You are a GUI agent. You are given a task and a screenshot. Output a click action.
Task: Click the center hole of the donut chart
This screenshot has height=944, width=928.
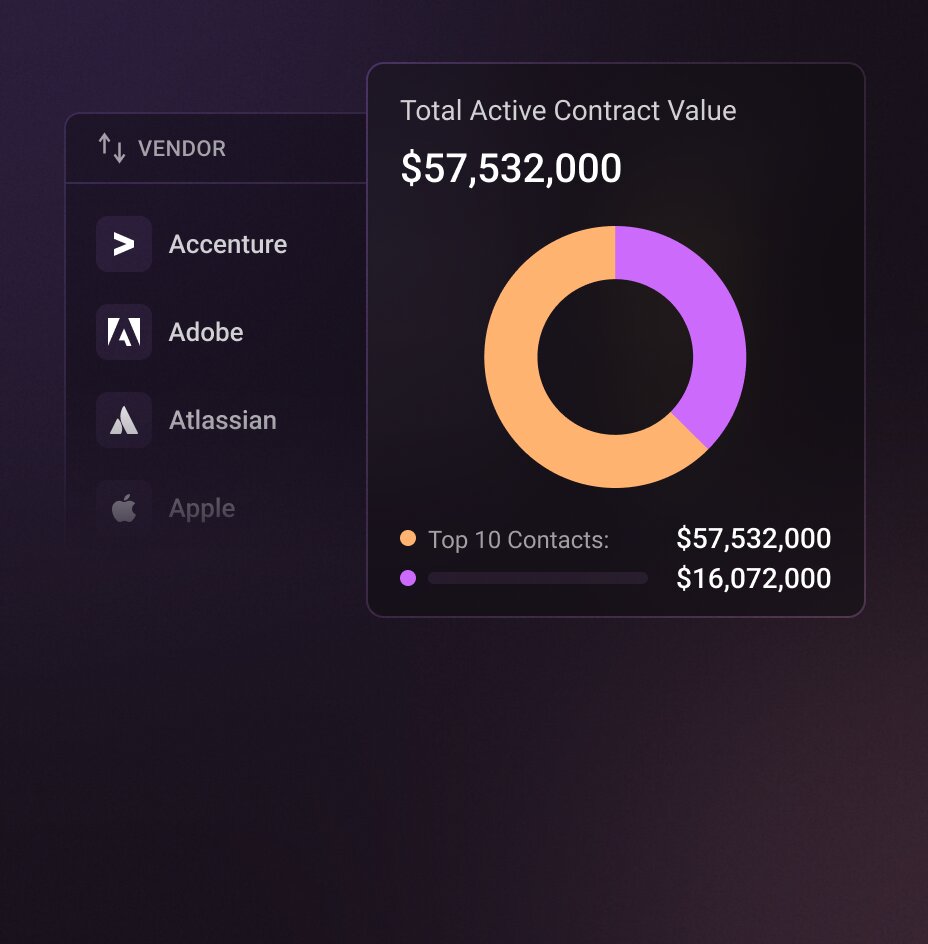point(615,357)
